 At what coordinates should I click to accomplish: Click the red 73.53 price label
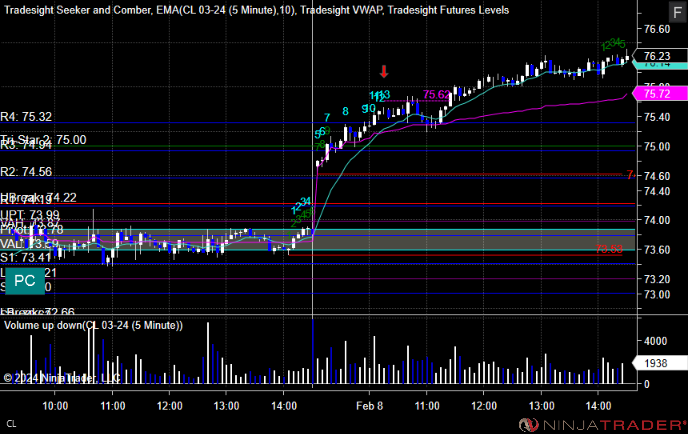609,249
